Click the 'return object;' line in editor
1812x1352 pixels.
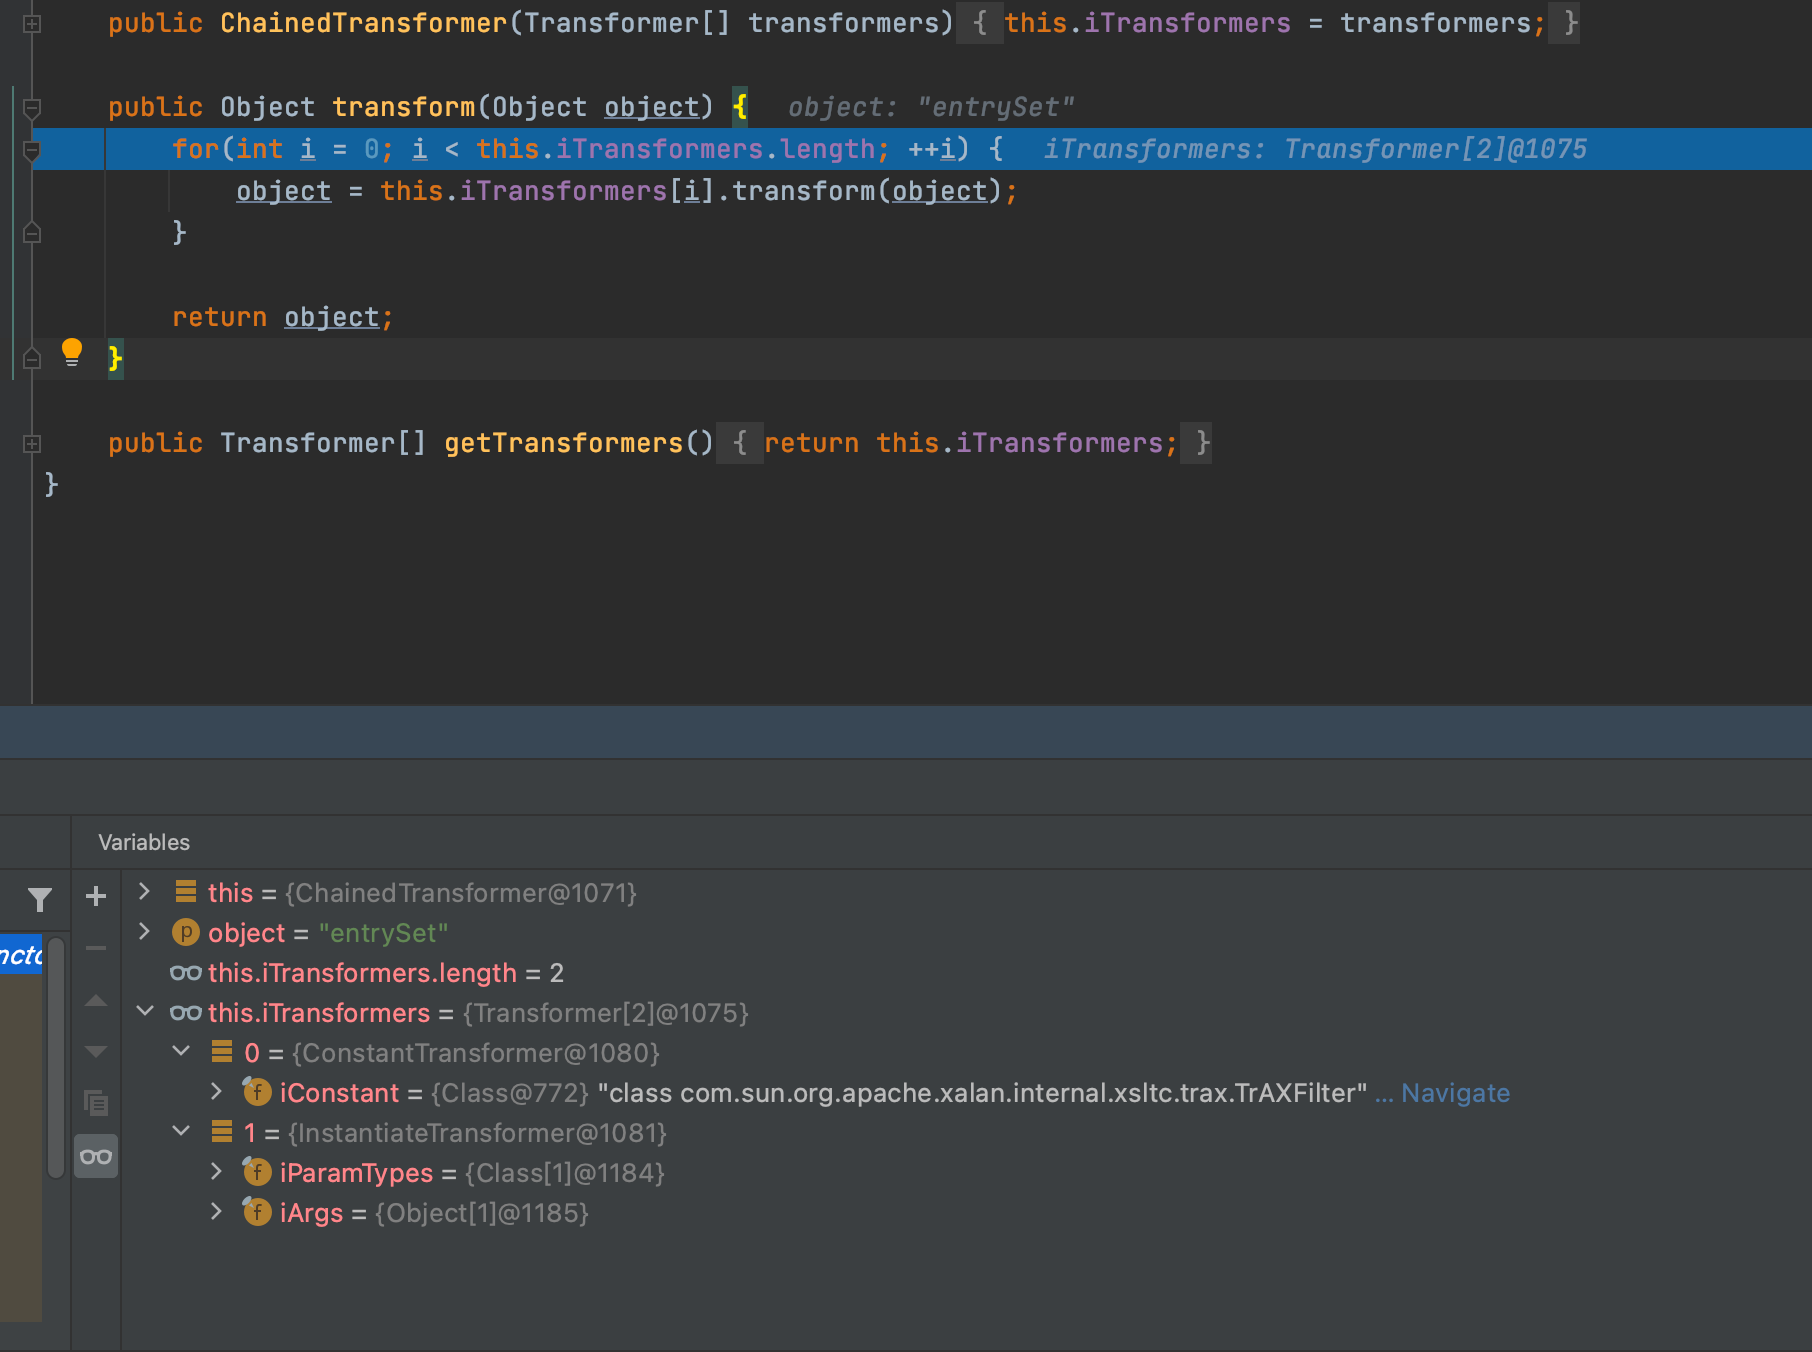pos(283,317)
